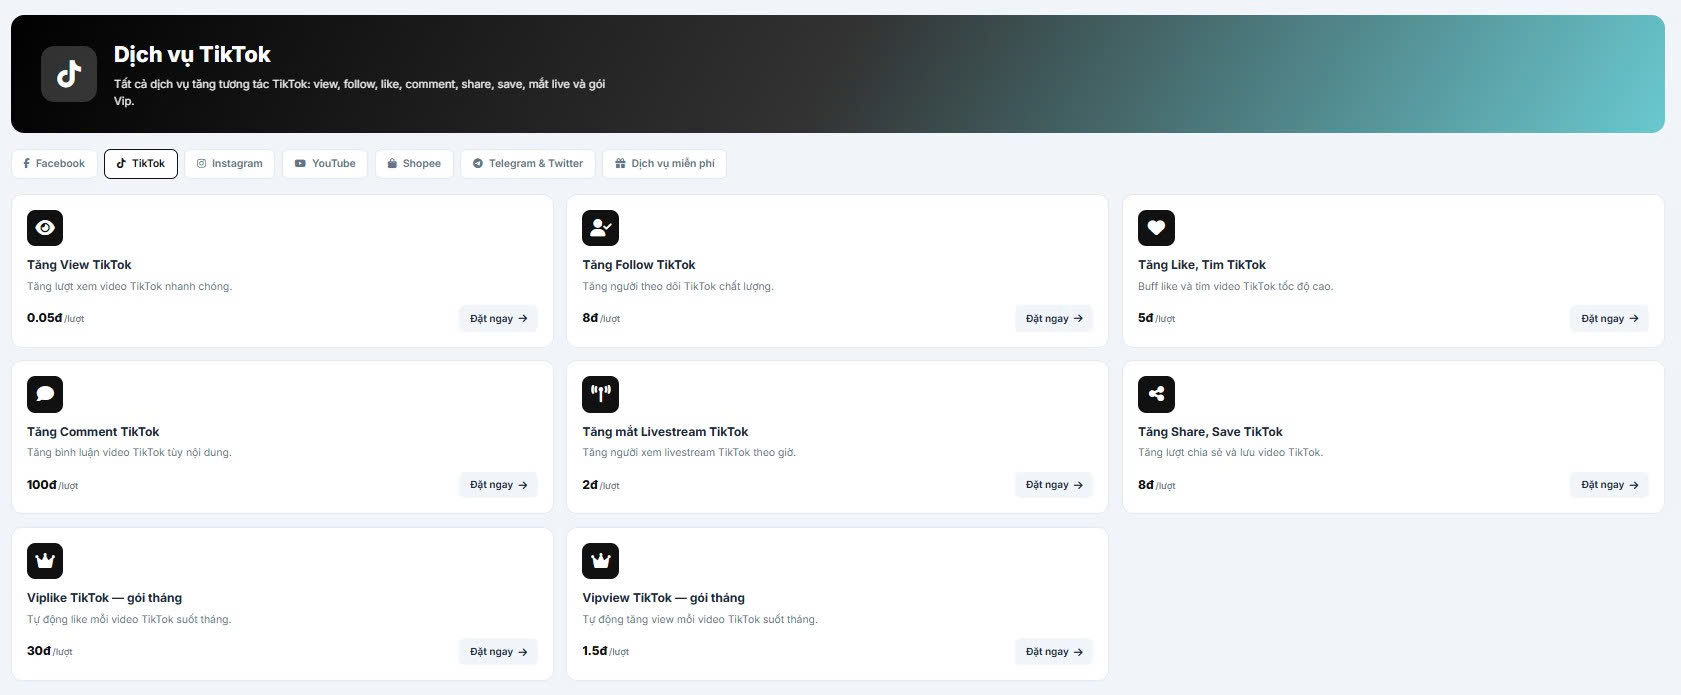Viewport: 1681px width, 695px height.
Task: Click Đặt ngay on Tăng View TikTok
Action: [x=498, y=319]
